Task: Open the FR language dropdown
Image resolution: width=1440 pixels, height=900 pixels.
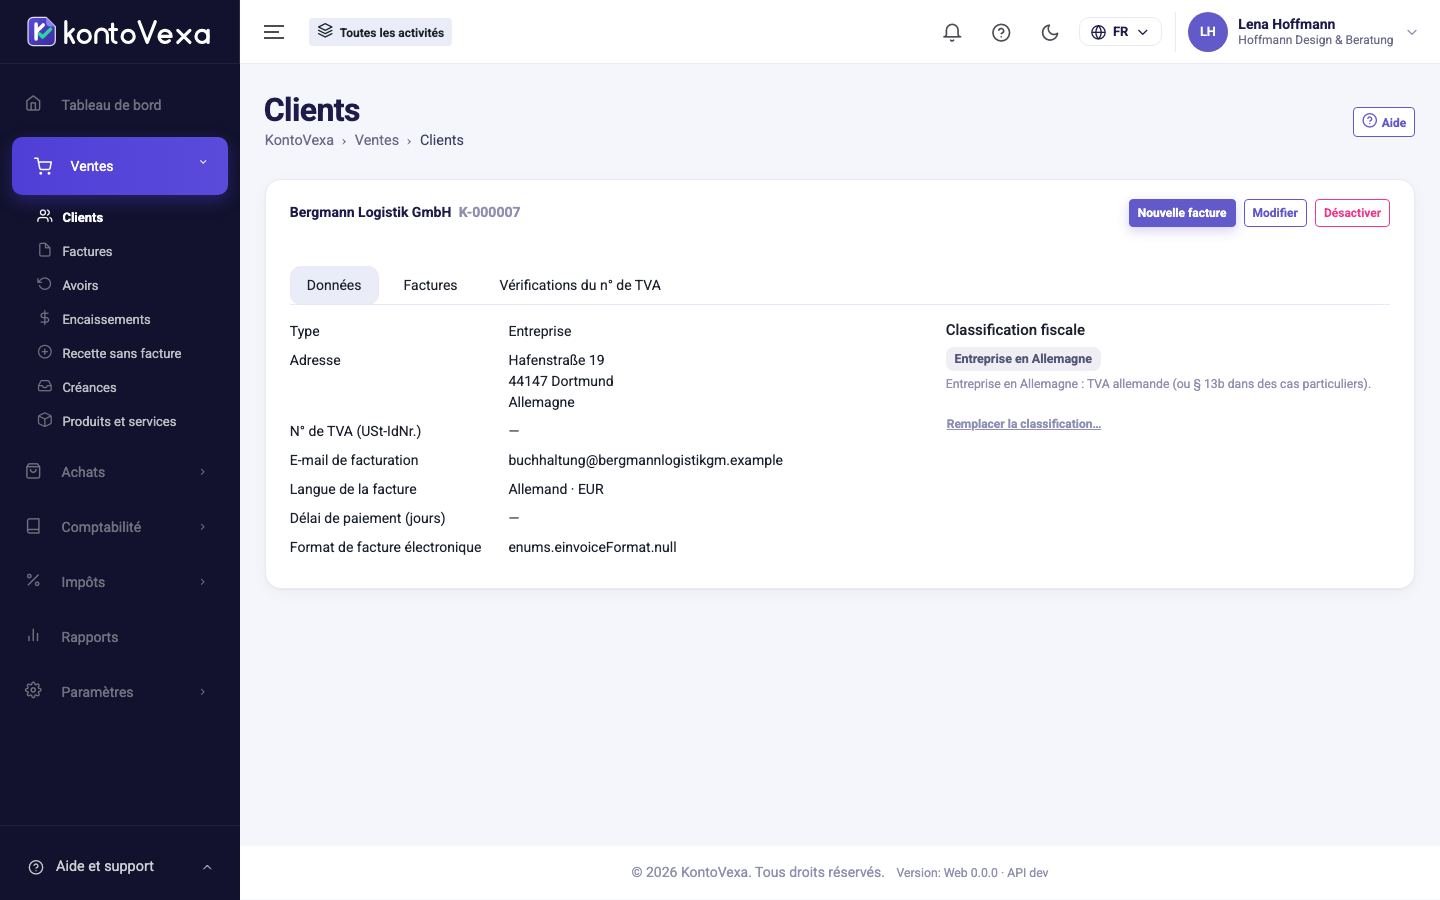Action: (1120, 32)
